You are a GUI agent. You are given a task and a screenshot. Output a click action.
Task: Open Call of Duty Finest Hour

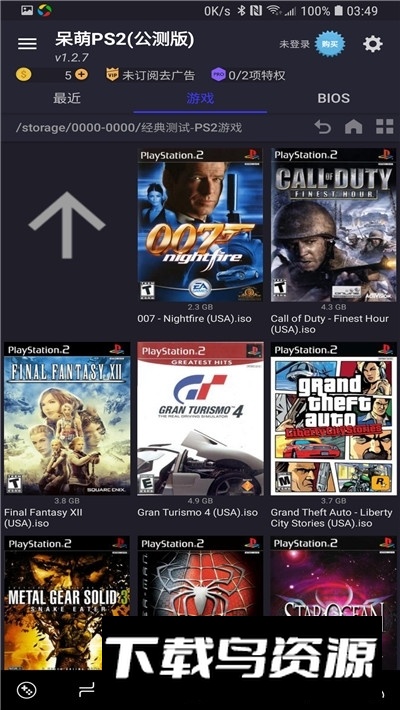coord(333,225)
